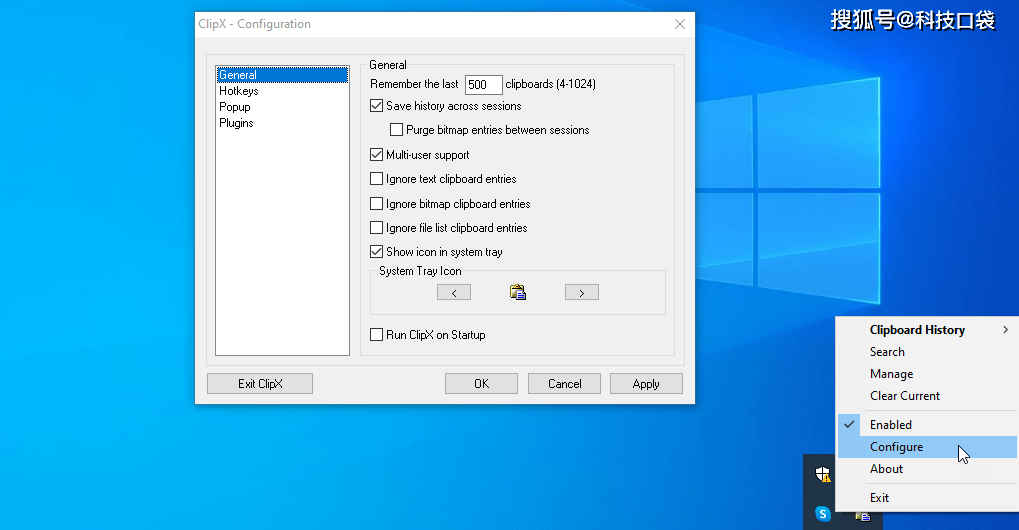
Task: Select Clear Current in the tray menu
Action: [904, 396]
